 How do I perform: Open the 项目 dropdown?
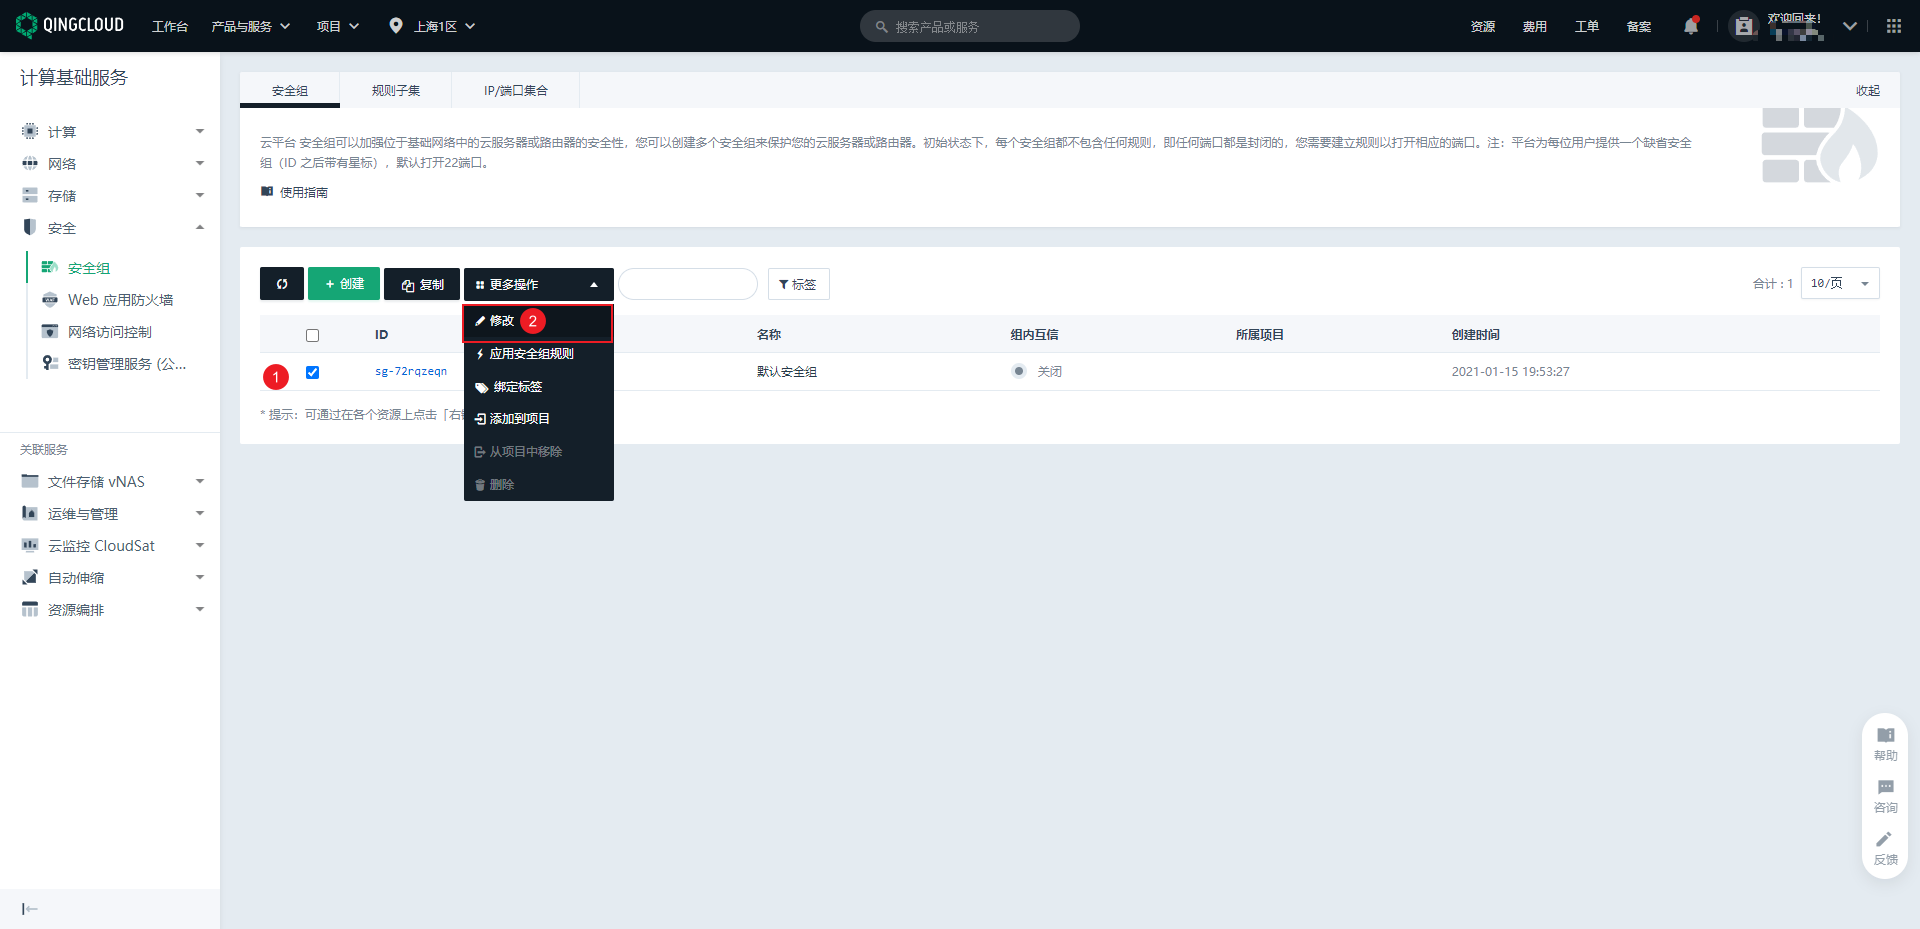click(x=337, y=26)
